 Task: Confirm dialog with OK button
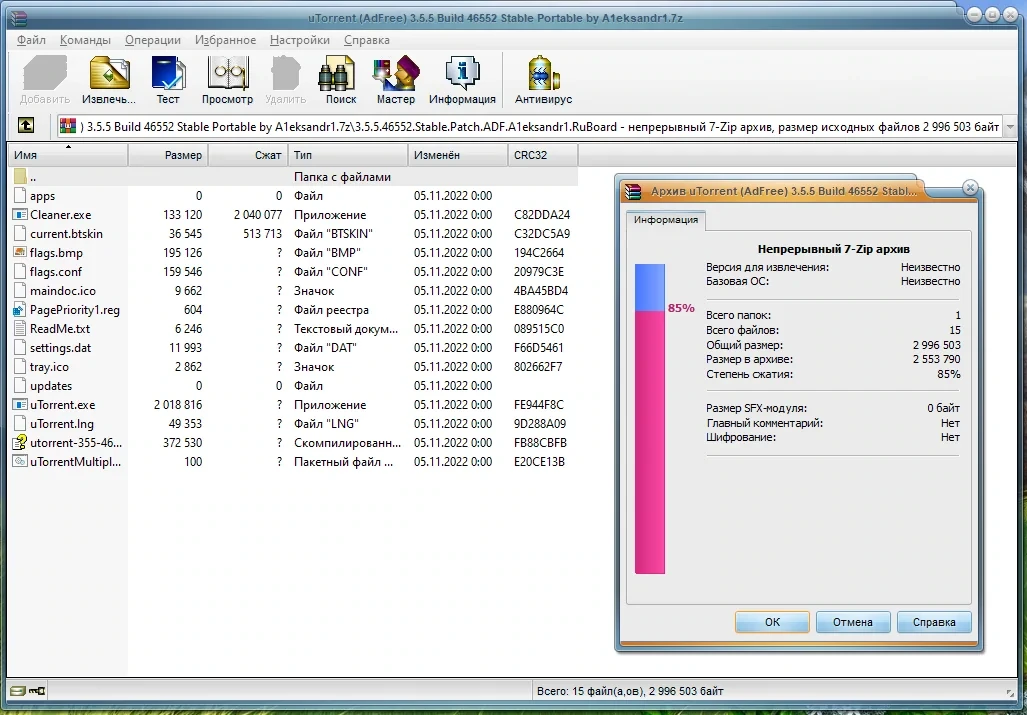tap(772, 622)
